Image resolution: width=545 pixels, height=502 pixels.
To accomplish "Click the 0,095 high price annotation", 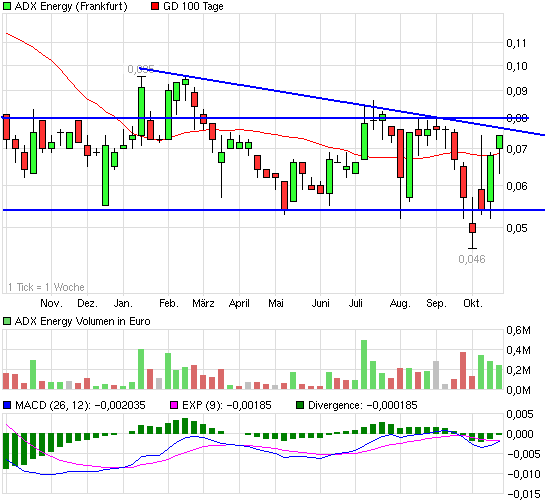I will [x=141, y=69].
